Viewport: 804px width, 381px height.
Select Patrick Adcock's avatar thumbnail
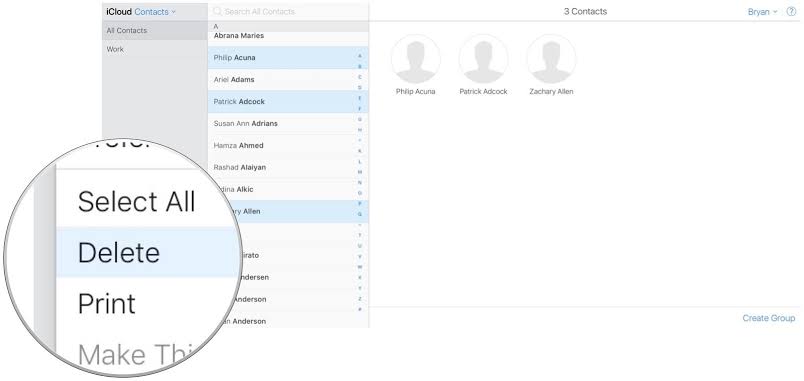(483, 59)
